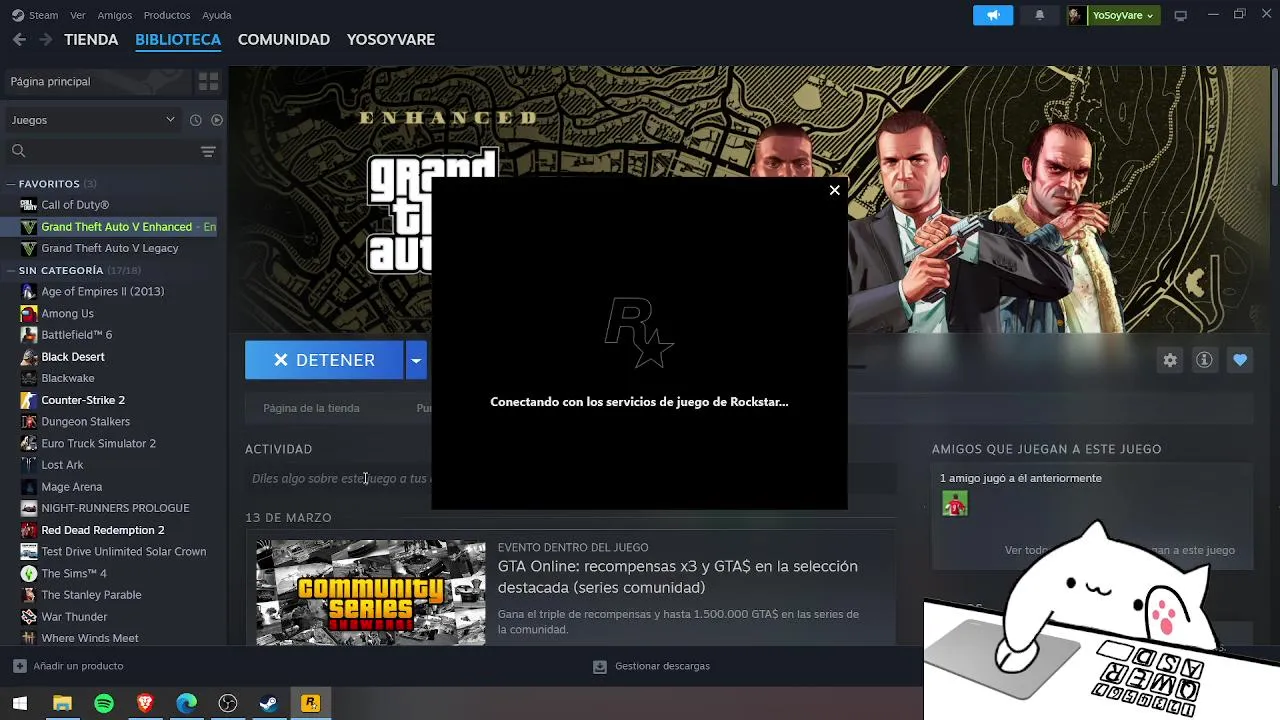Click The Sims™ 4 game icon
The height and width of the screenshot is (720, 1280).
[x=29, y=573]
